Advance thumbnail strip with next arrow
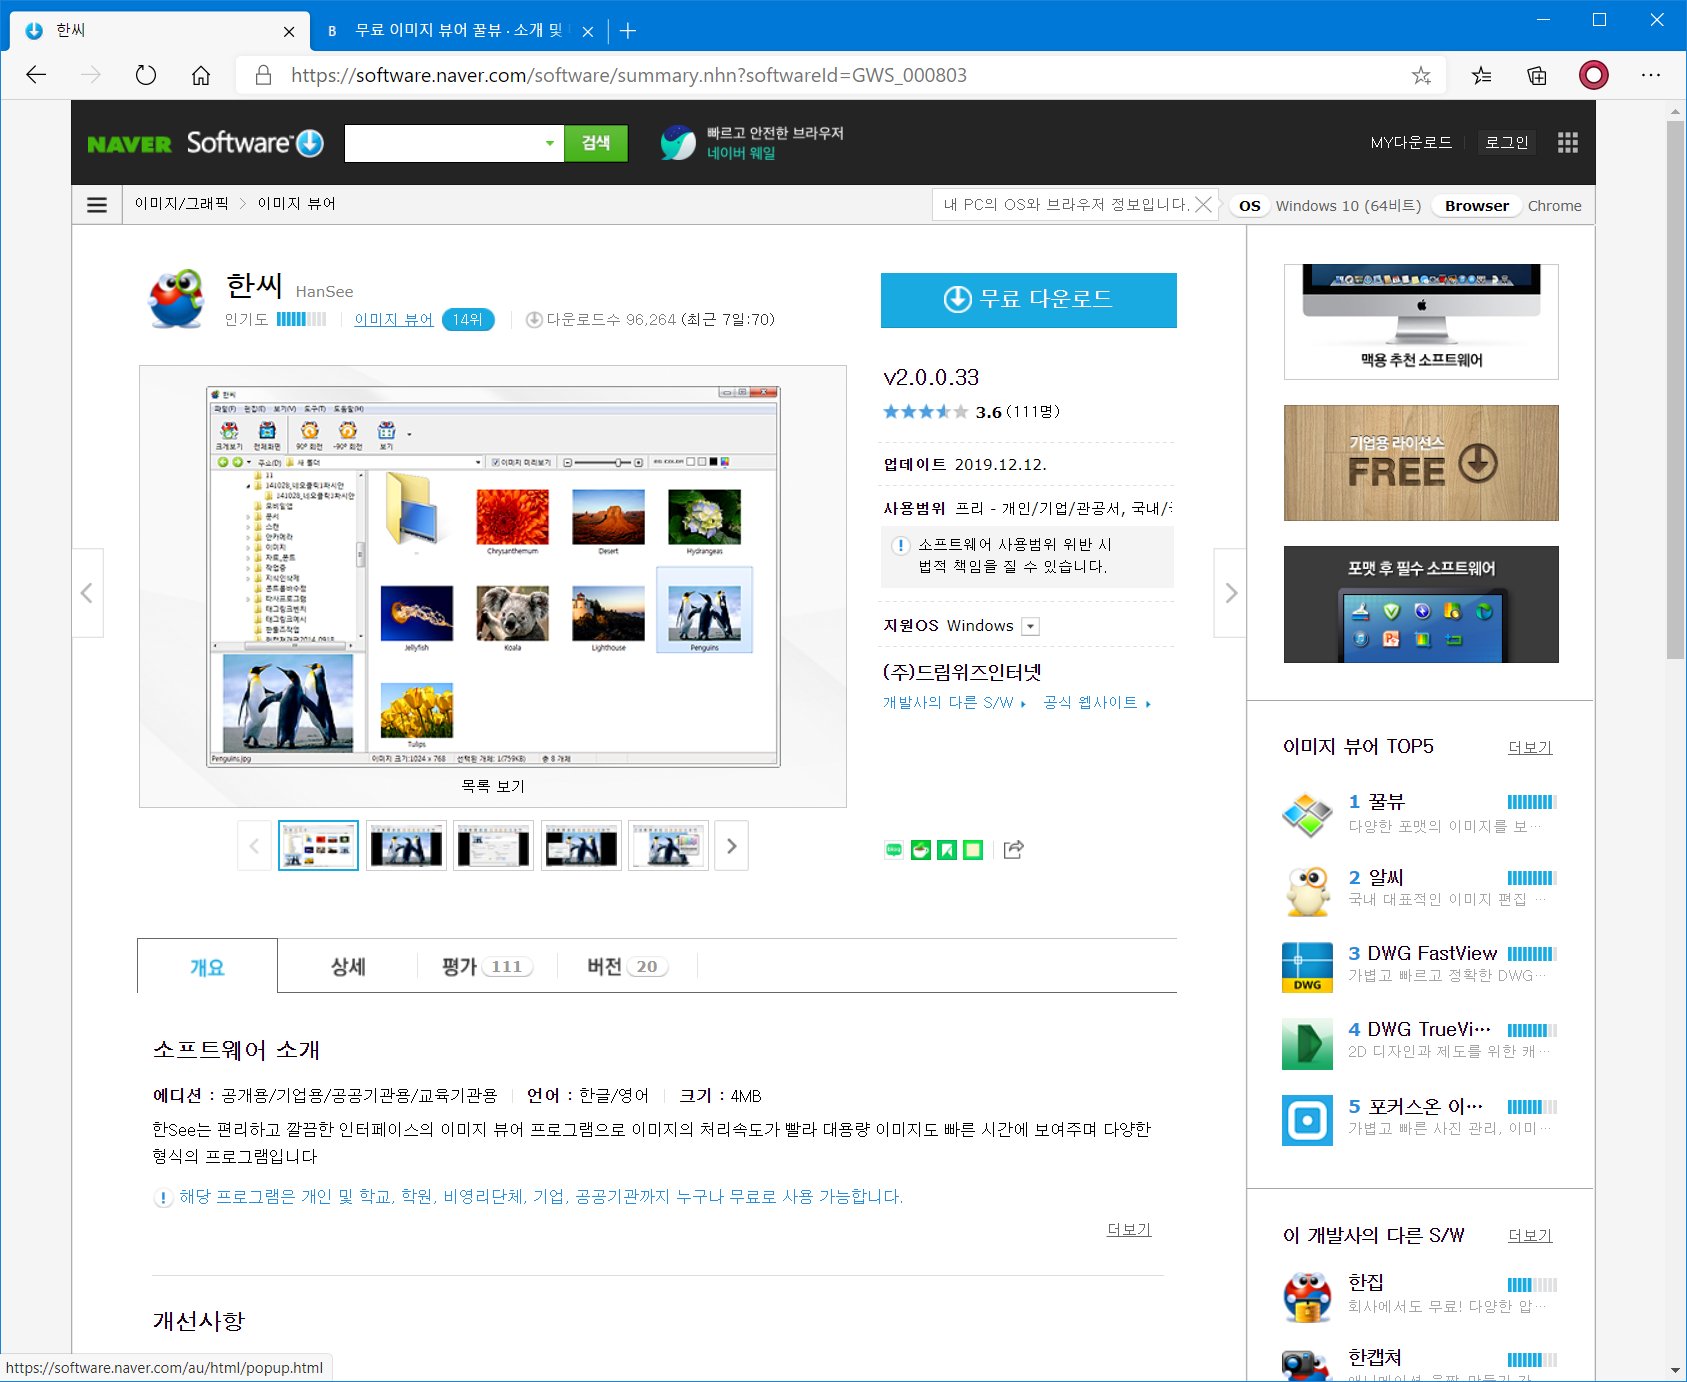The width and height of the screenshot is (1687, 1382). click(x=732, y=846)
